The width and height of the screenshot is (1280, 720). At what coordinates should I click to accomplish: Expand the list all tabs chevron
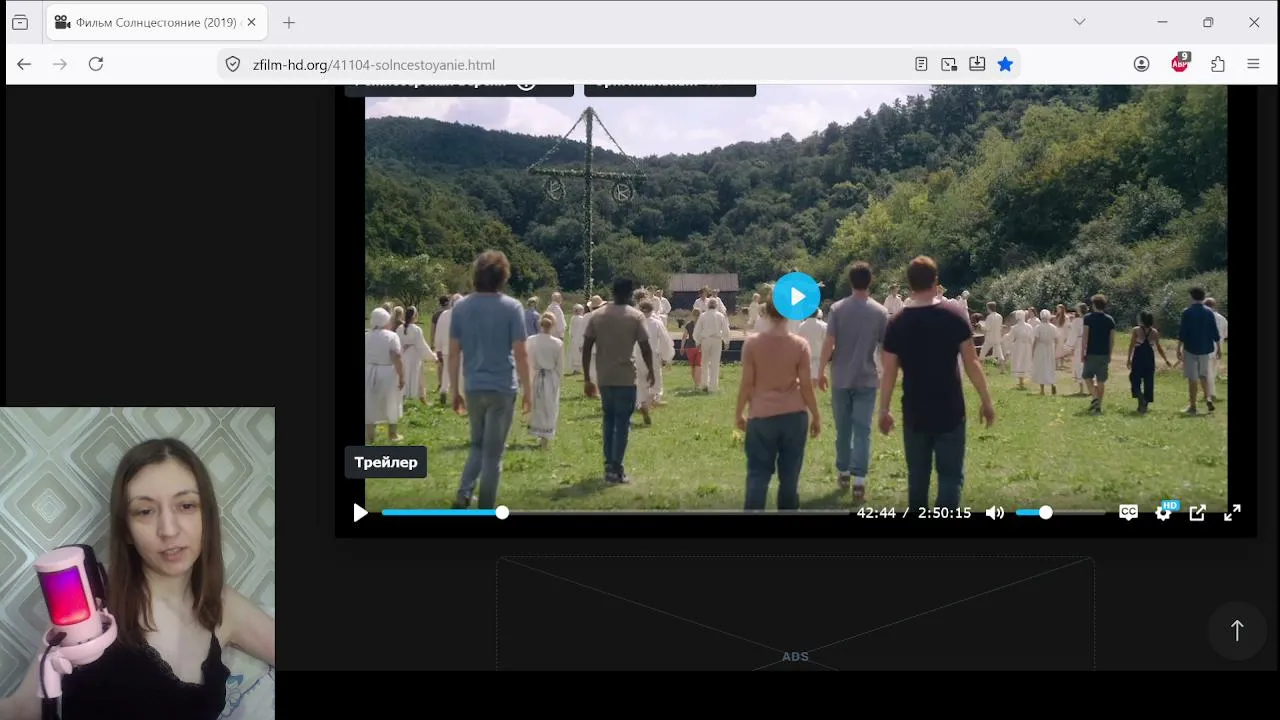tap(1079, 22)
